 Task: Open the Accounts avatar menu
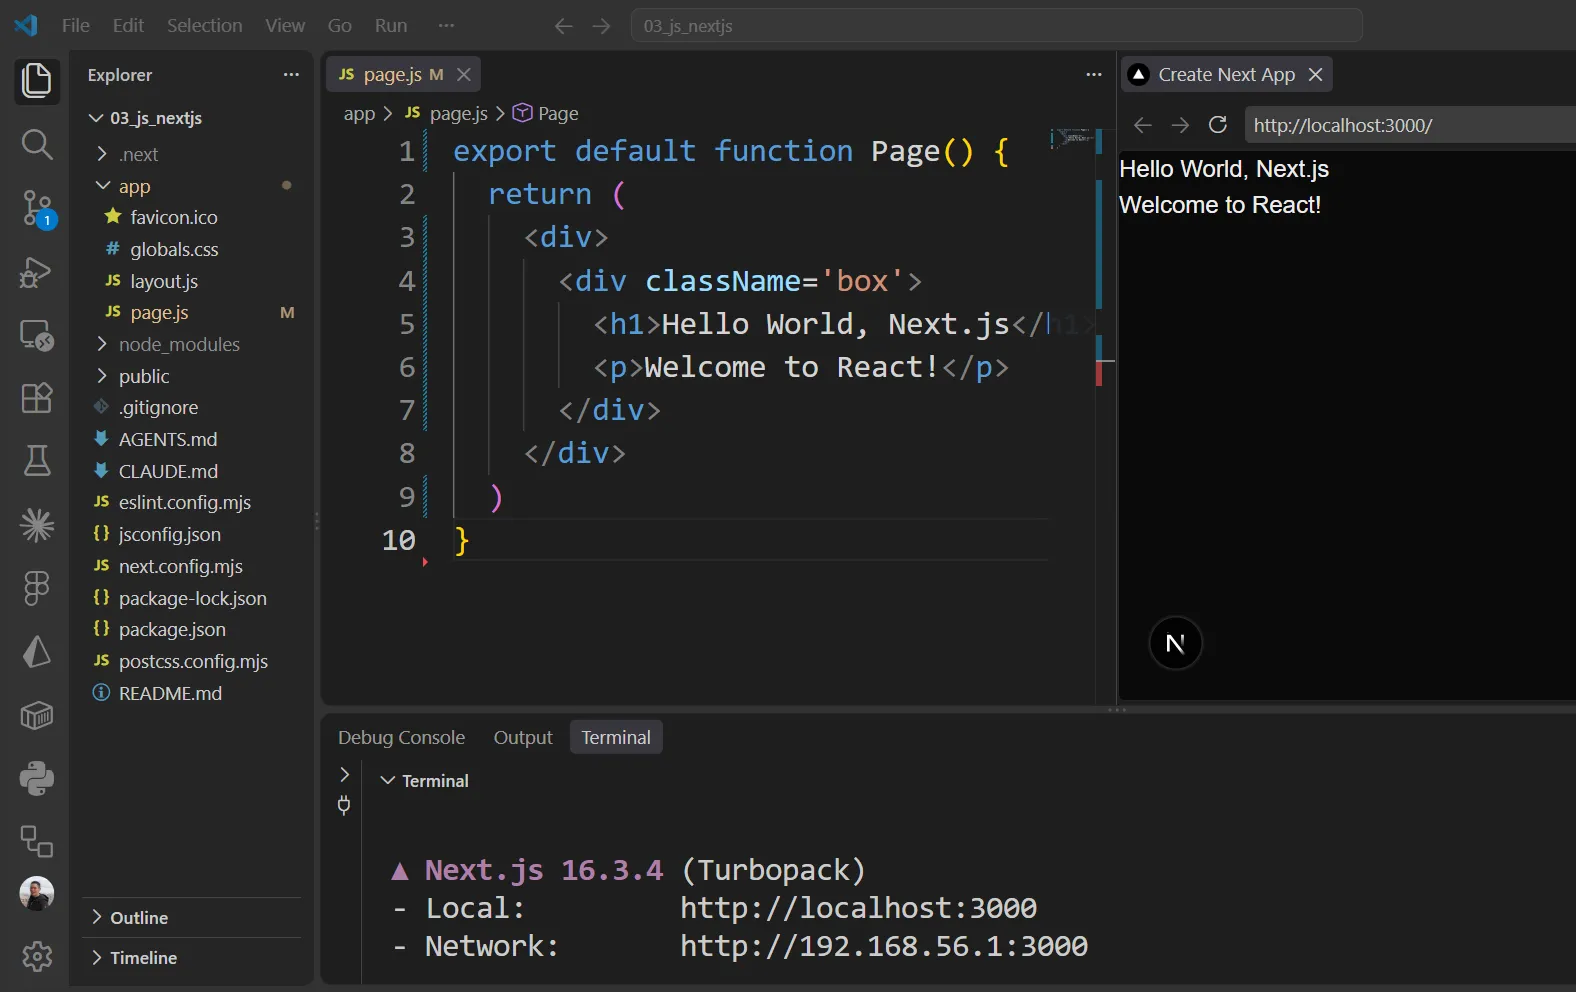37,894
